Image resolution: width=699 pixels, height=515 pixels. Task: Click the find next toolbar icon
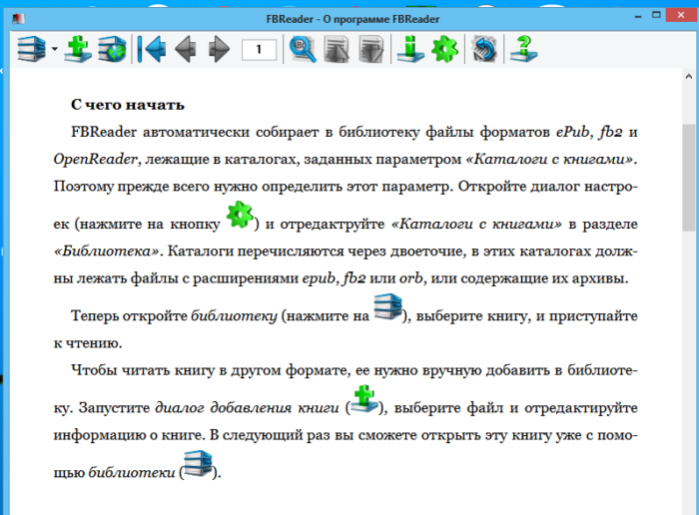[x=370, y=49]
